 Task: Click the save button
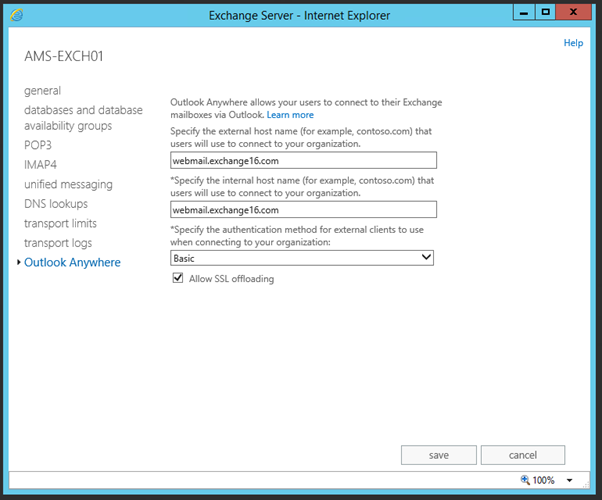coord(438,455)
